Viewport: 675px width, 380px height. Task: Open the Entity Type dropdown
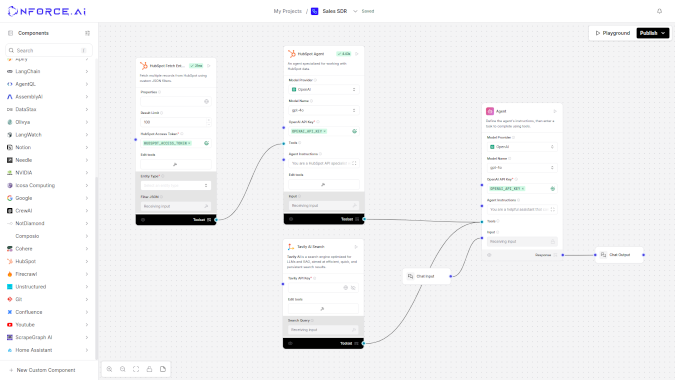pyautogui.click(x=176, y=185)
